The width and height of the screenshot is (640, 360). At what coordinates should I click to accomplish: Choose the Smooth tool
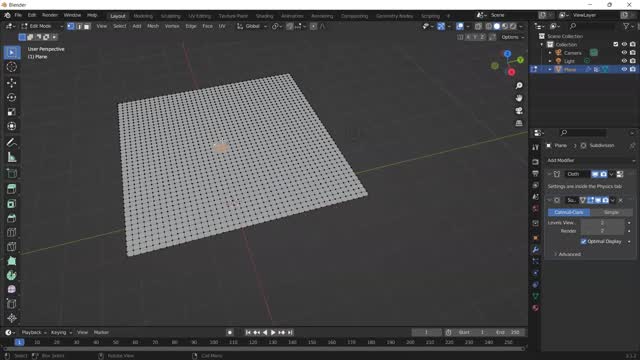(11, 289)
